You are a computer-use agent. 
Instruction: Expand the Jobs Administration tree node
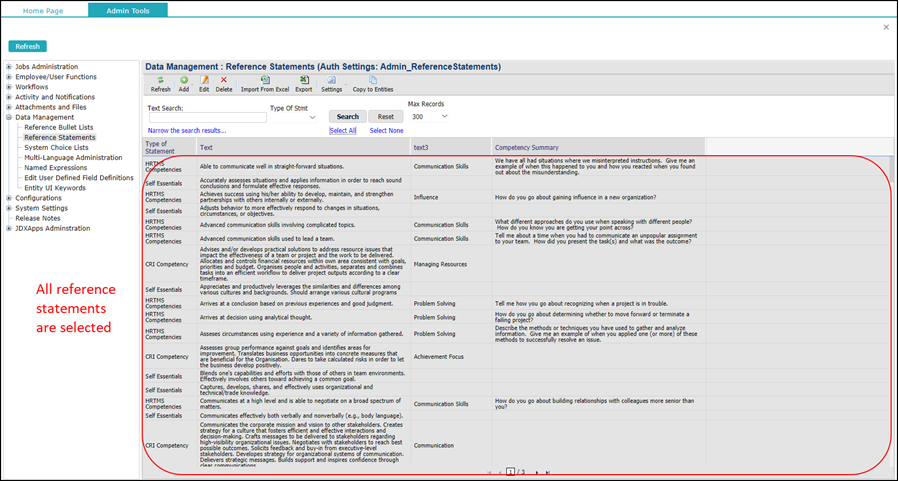point(9,67)
